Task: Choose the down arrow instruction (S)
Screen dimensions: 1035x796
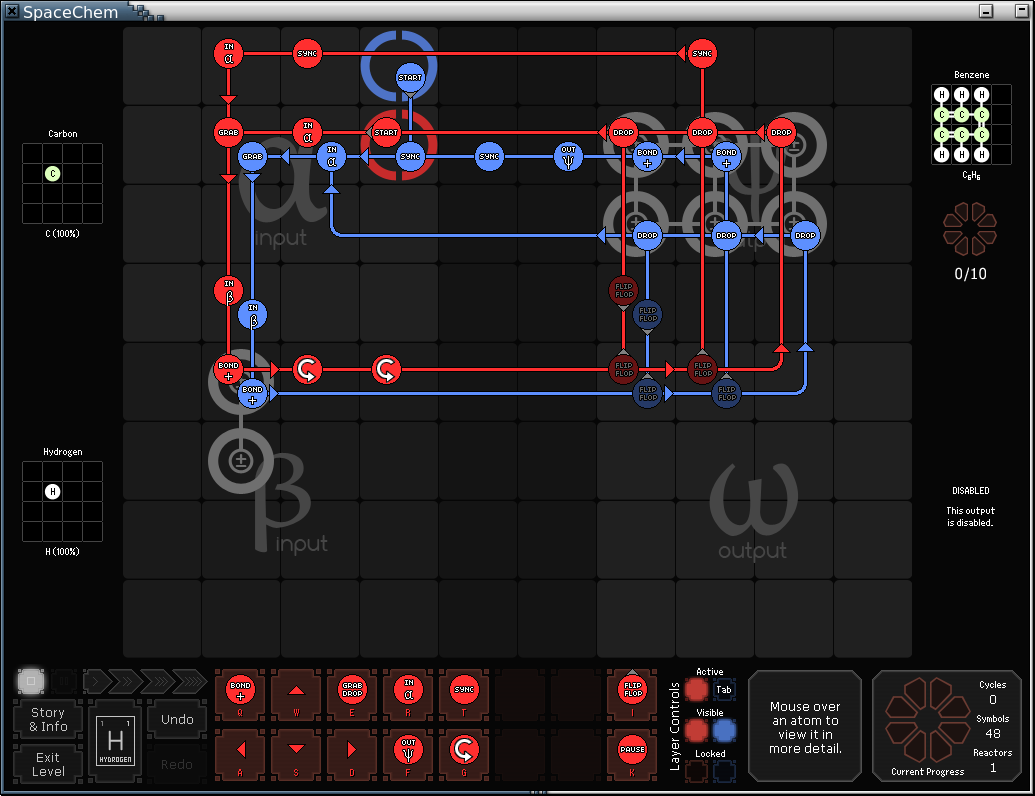Action: click(296, 754)
